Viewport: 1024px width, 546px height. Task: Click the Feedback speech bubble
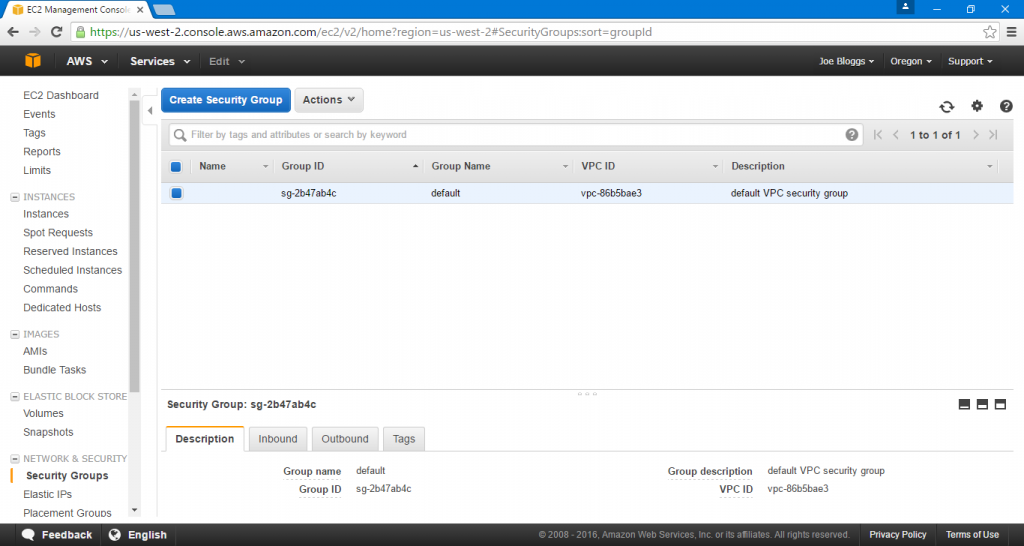click(x=28, y=534)
